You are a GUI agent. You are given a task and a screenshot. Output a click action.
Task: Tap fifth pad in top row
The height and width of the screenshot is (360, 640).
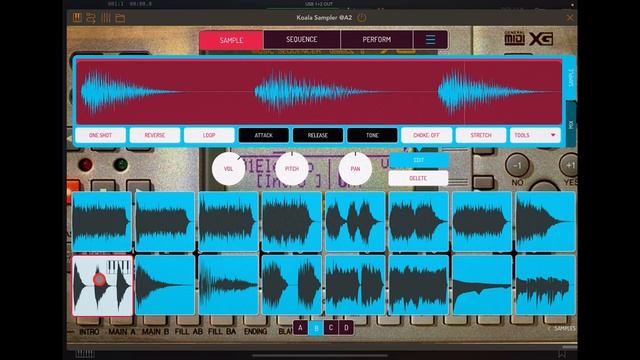[x=355, y=222]
